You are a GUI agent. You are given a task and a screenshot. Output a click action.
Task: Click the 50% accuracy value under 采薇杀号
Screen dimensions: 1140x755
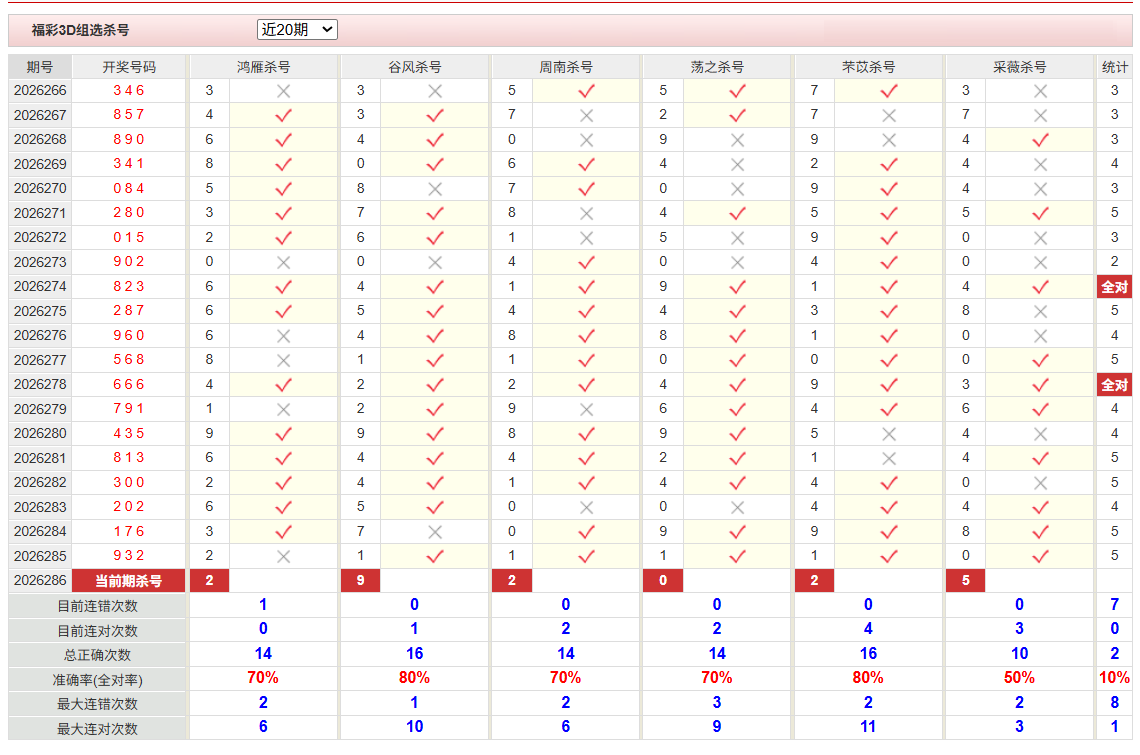1019,678
